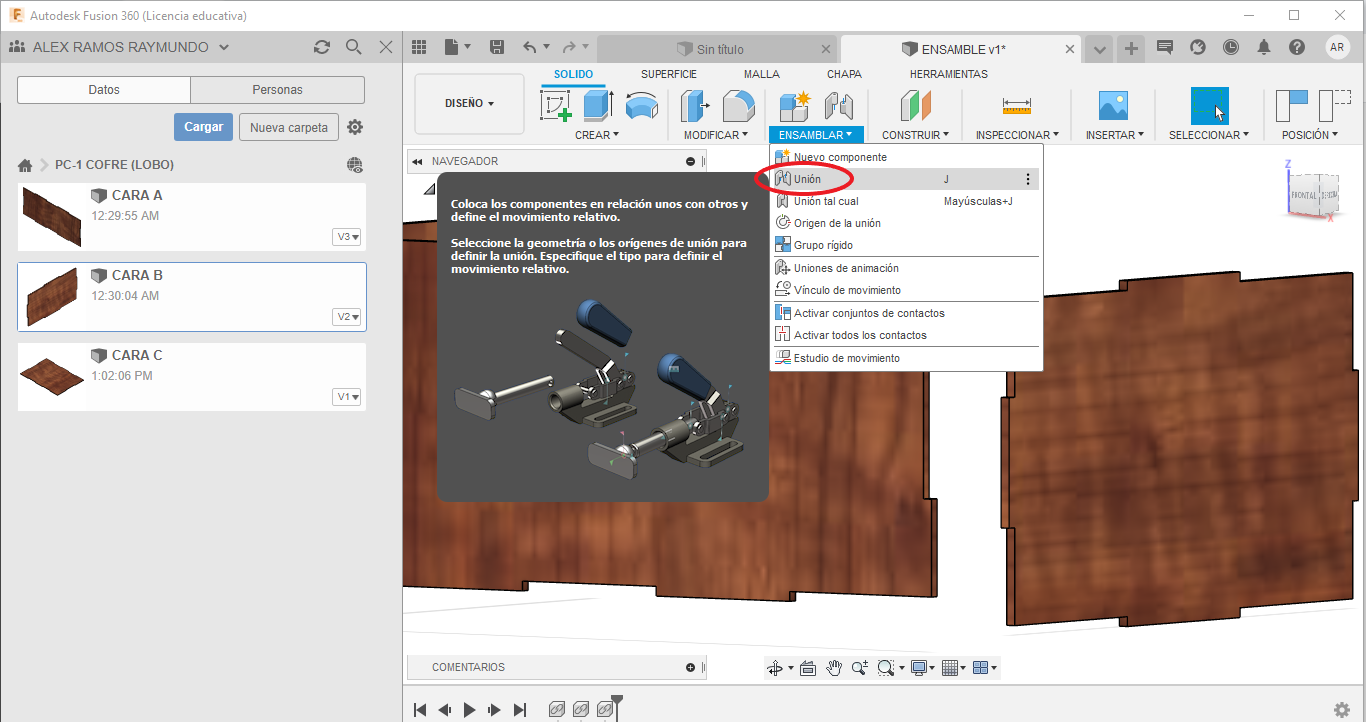Viewport: 1366px width, 722px height.
Task: Click the ViewCube front face
Action: pyautogui.click(x=1303, y=195)
